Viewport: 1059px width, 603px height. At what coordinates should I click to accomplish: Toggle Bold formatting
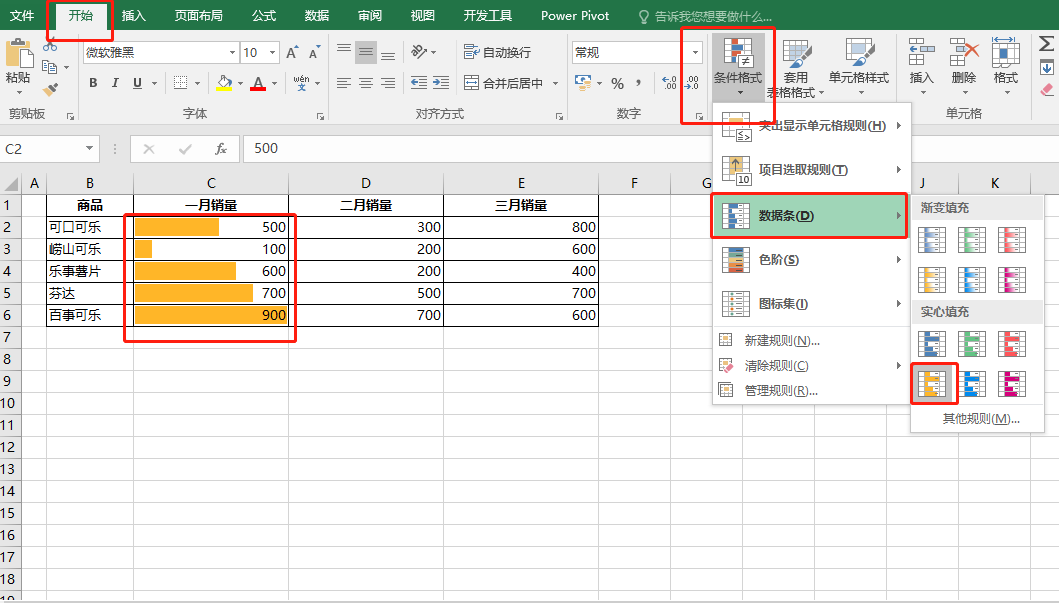point(93,83)
